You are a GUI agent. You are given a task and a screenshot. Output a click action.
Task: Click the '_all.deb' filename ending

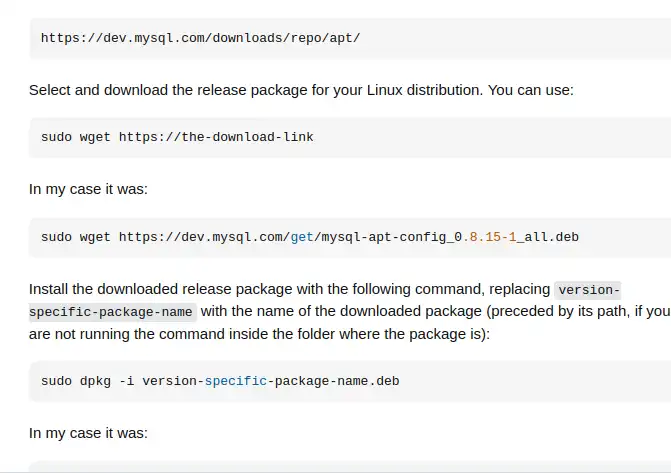[548, 237]
